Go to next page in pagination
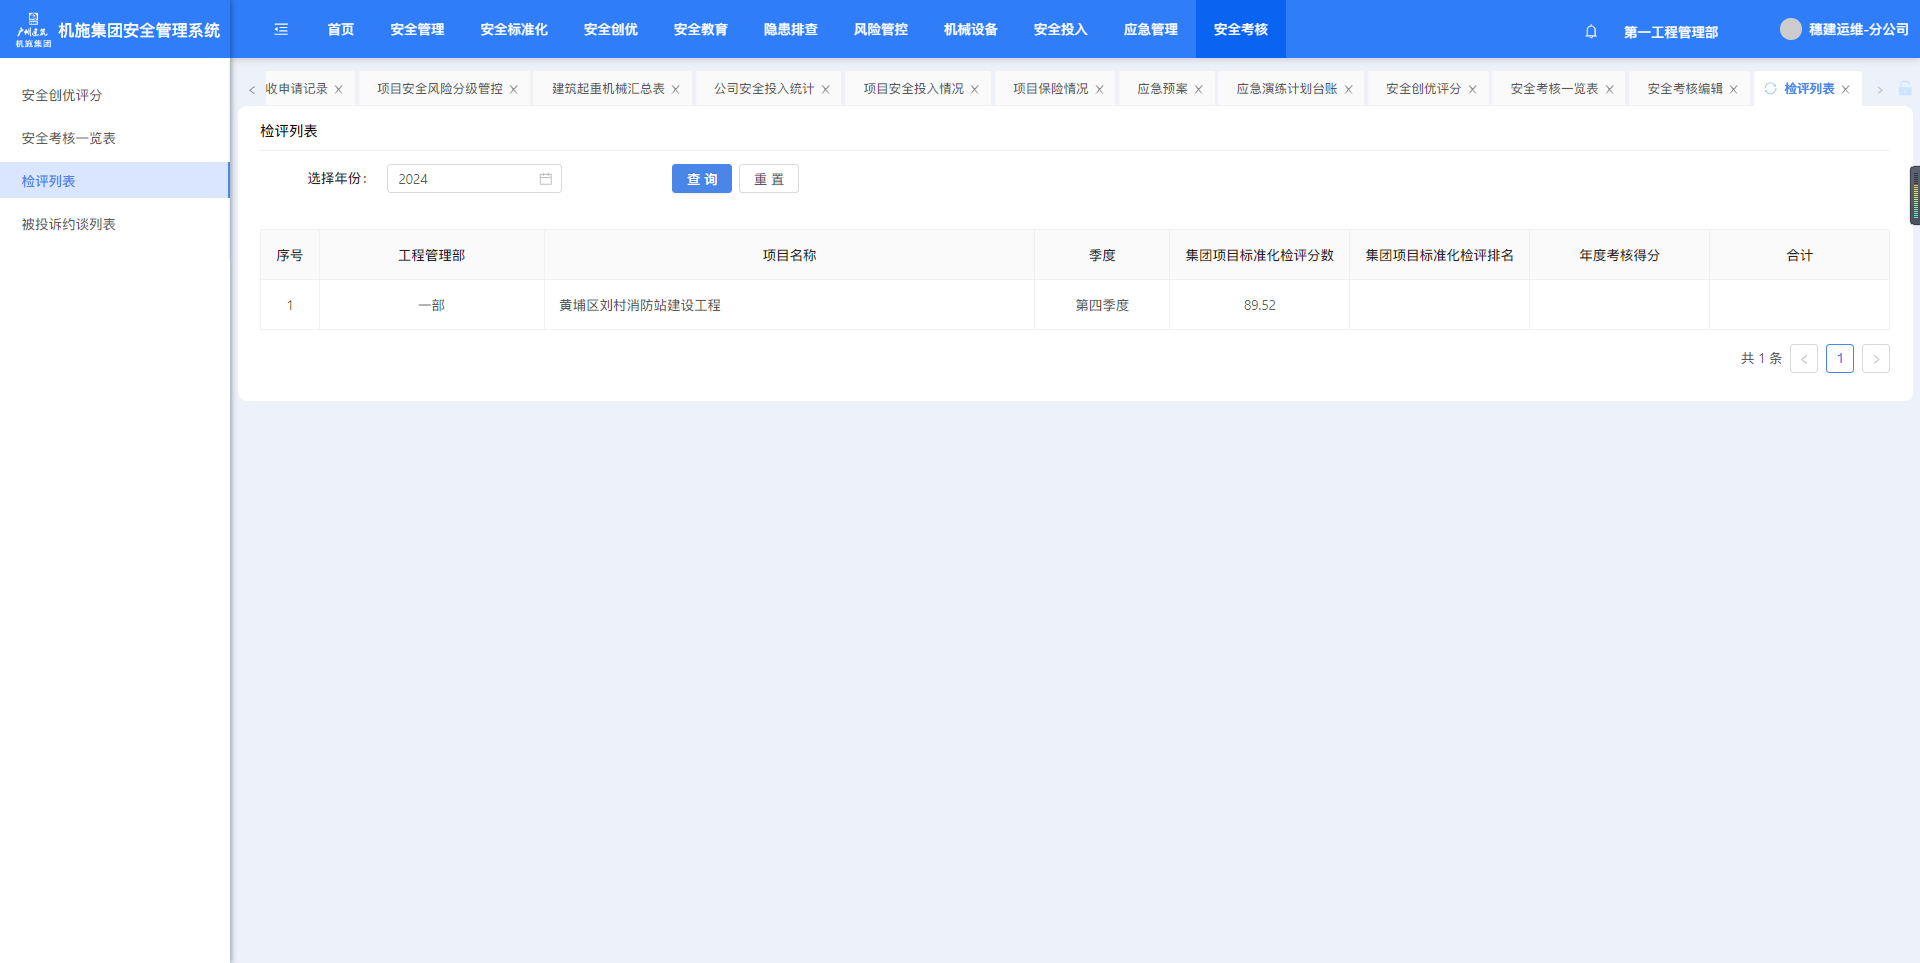The width and height of the screenshot is (1920, 963). pos(1875,359)
